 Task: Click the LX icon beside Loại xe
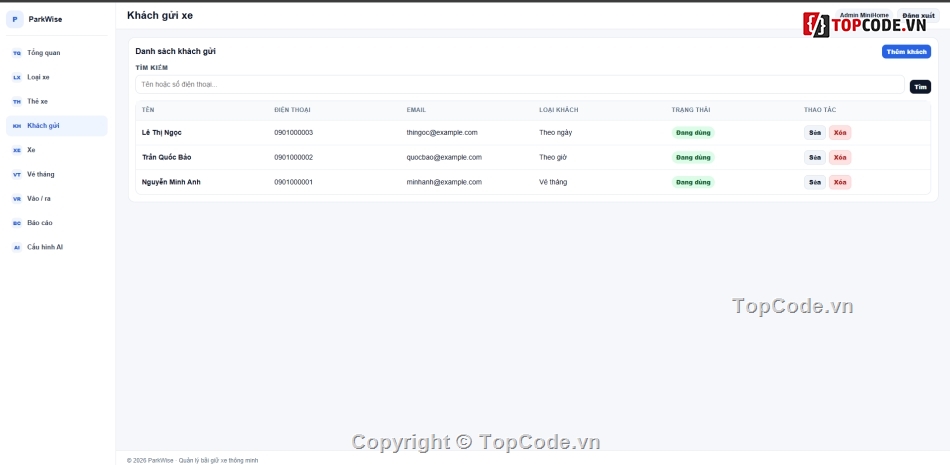[17, 78]
